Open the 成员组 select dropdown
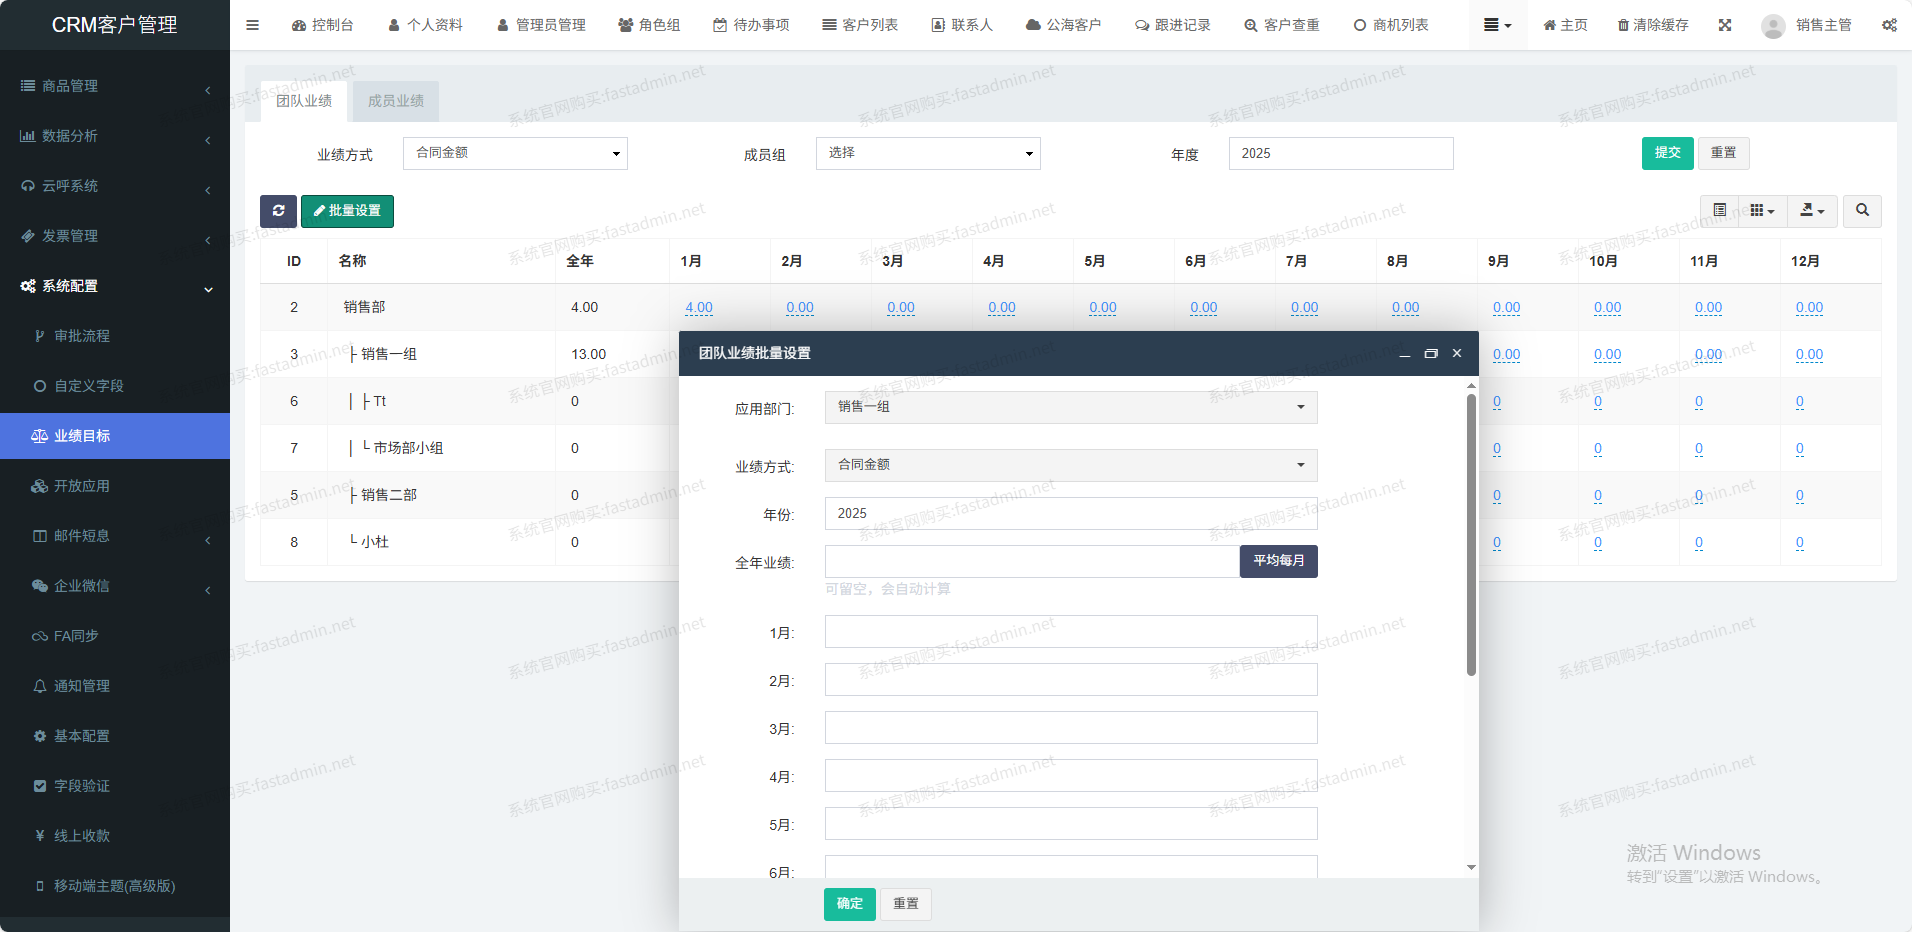This screenshot has height=932, width=1912. (928, 153)
